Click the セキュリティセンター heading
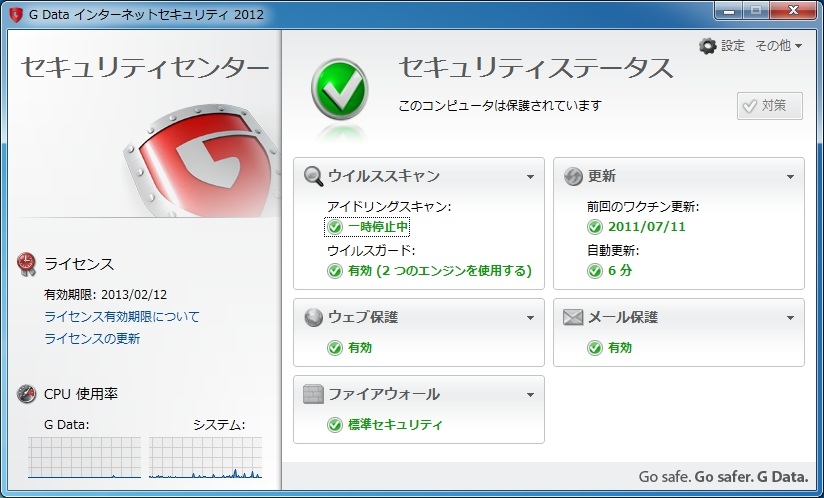Viewport: 824px width, 498px height. 145,68
